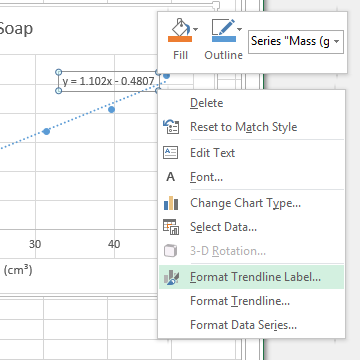Viewport: 360px width, 360px height.
Task: Click the Reset to Match Style icon
Action: (171, 127)
